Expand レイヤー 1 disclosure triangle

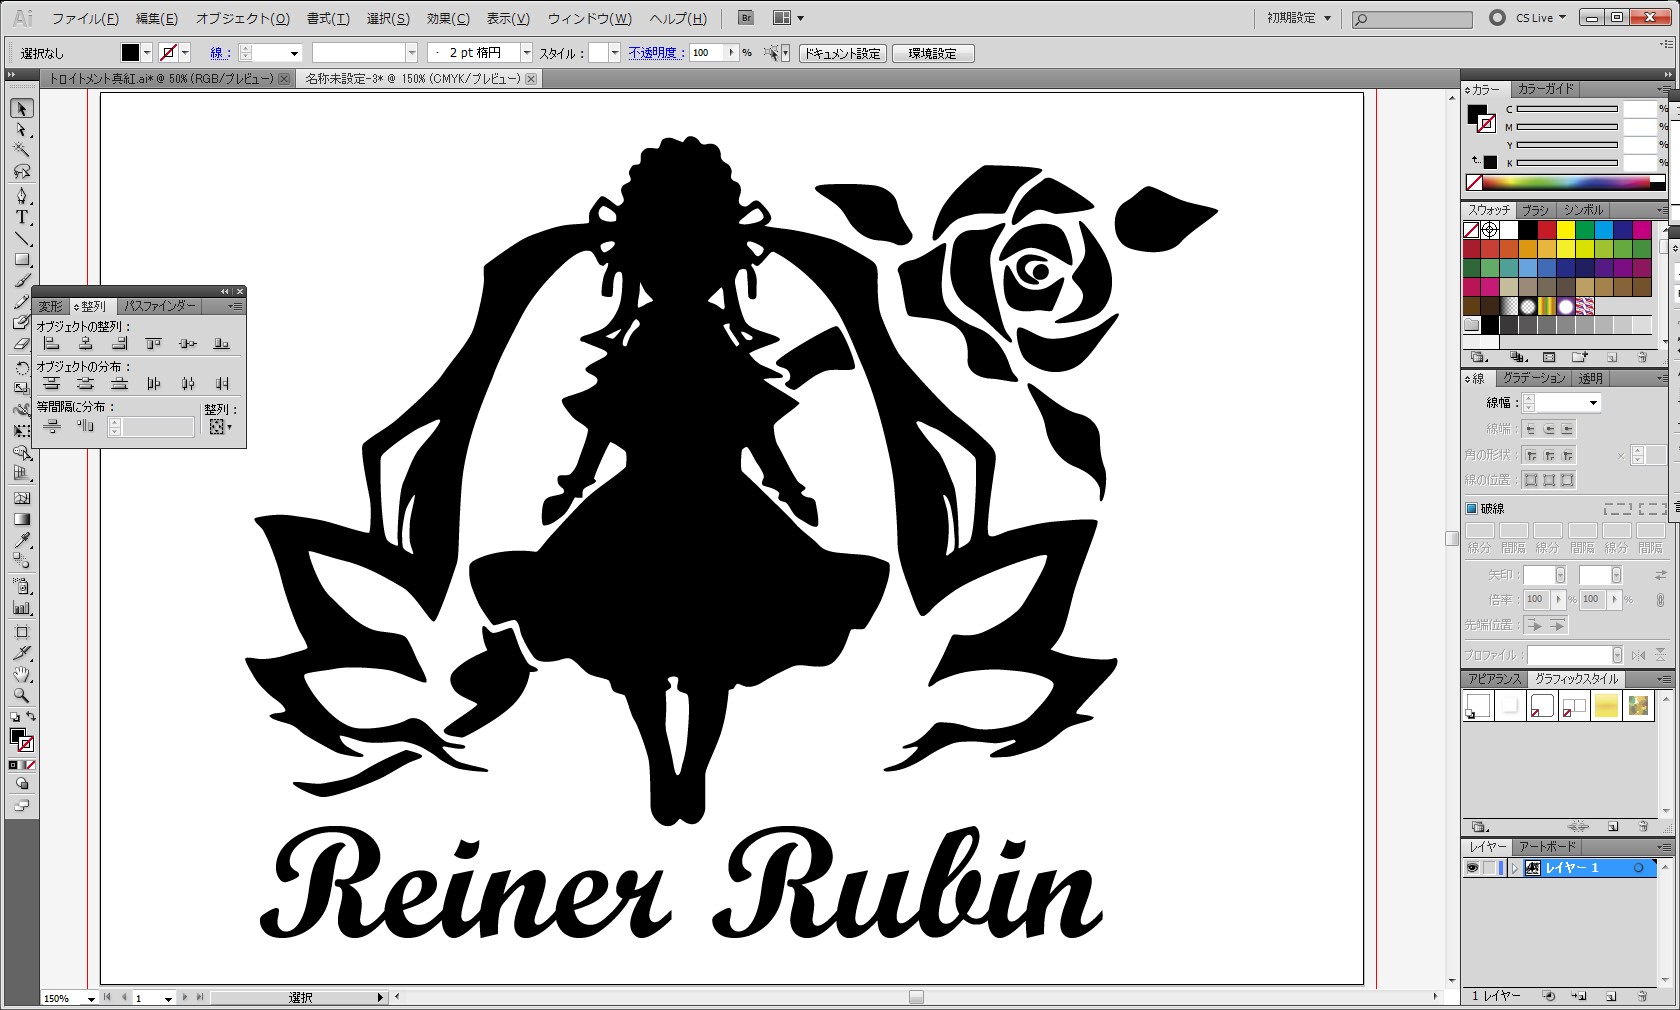tap(1514, 868)
